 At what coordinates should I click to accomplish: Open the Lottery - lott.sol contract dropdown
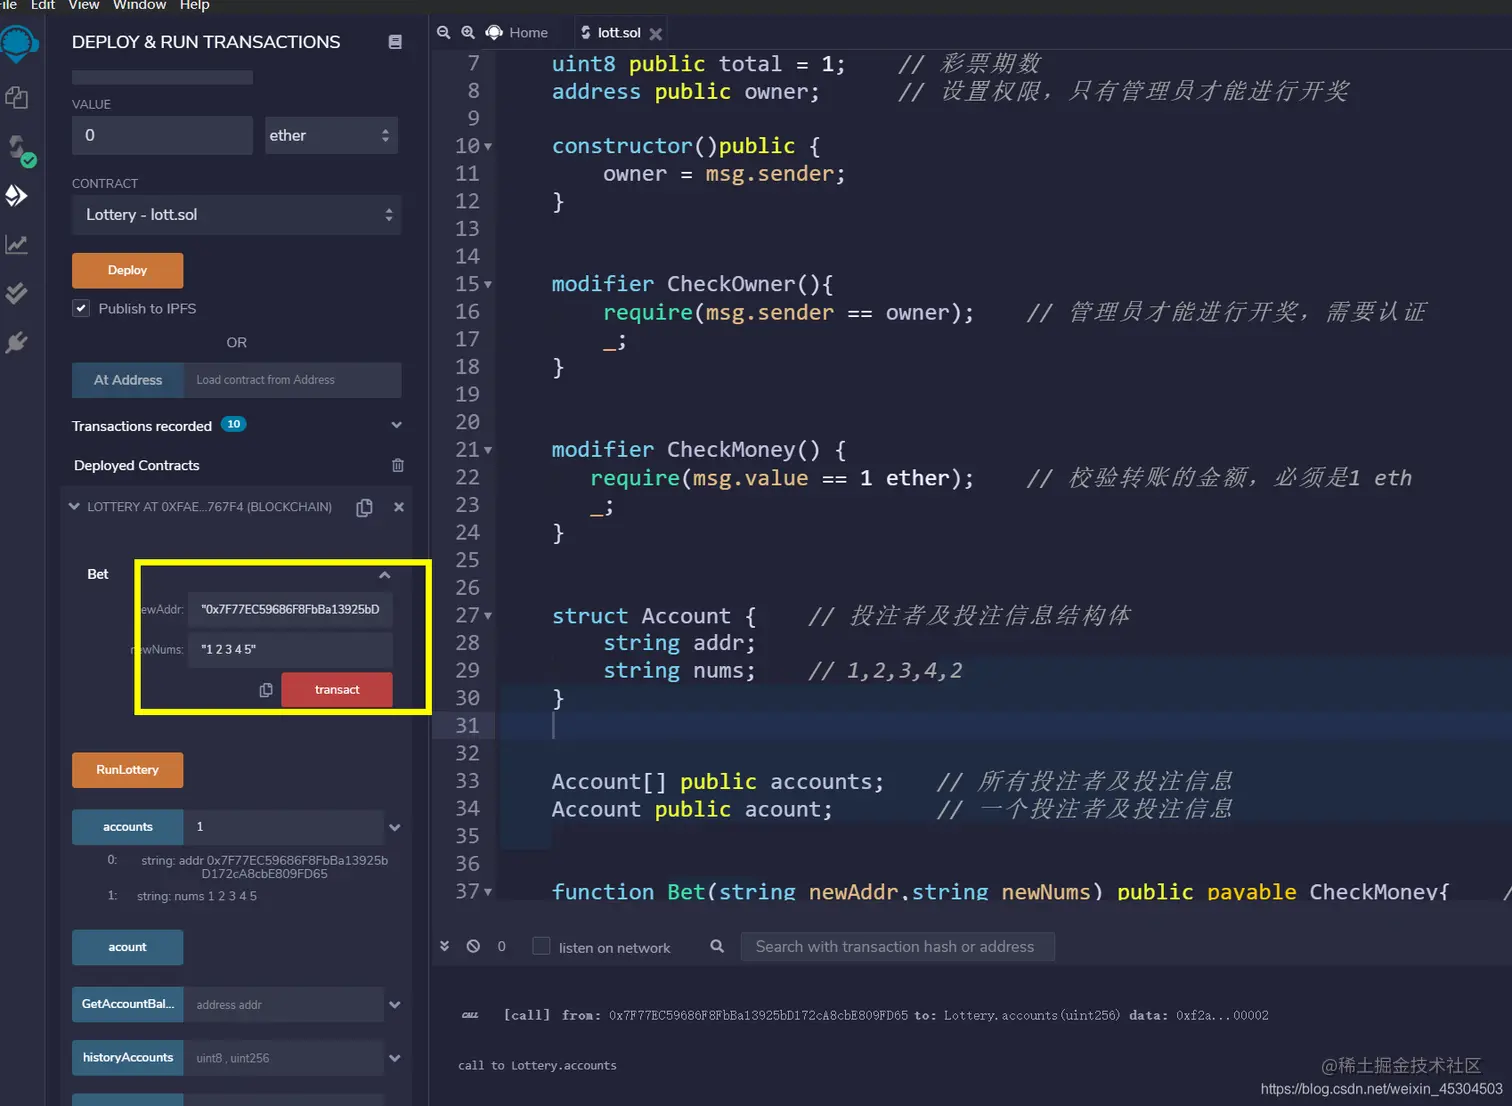(236, 215)
